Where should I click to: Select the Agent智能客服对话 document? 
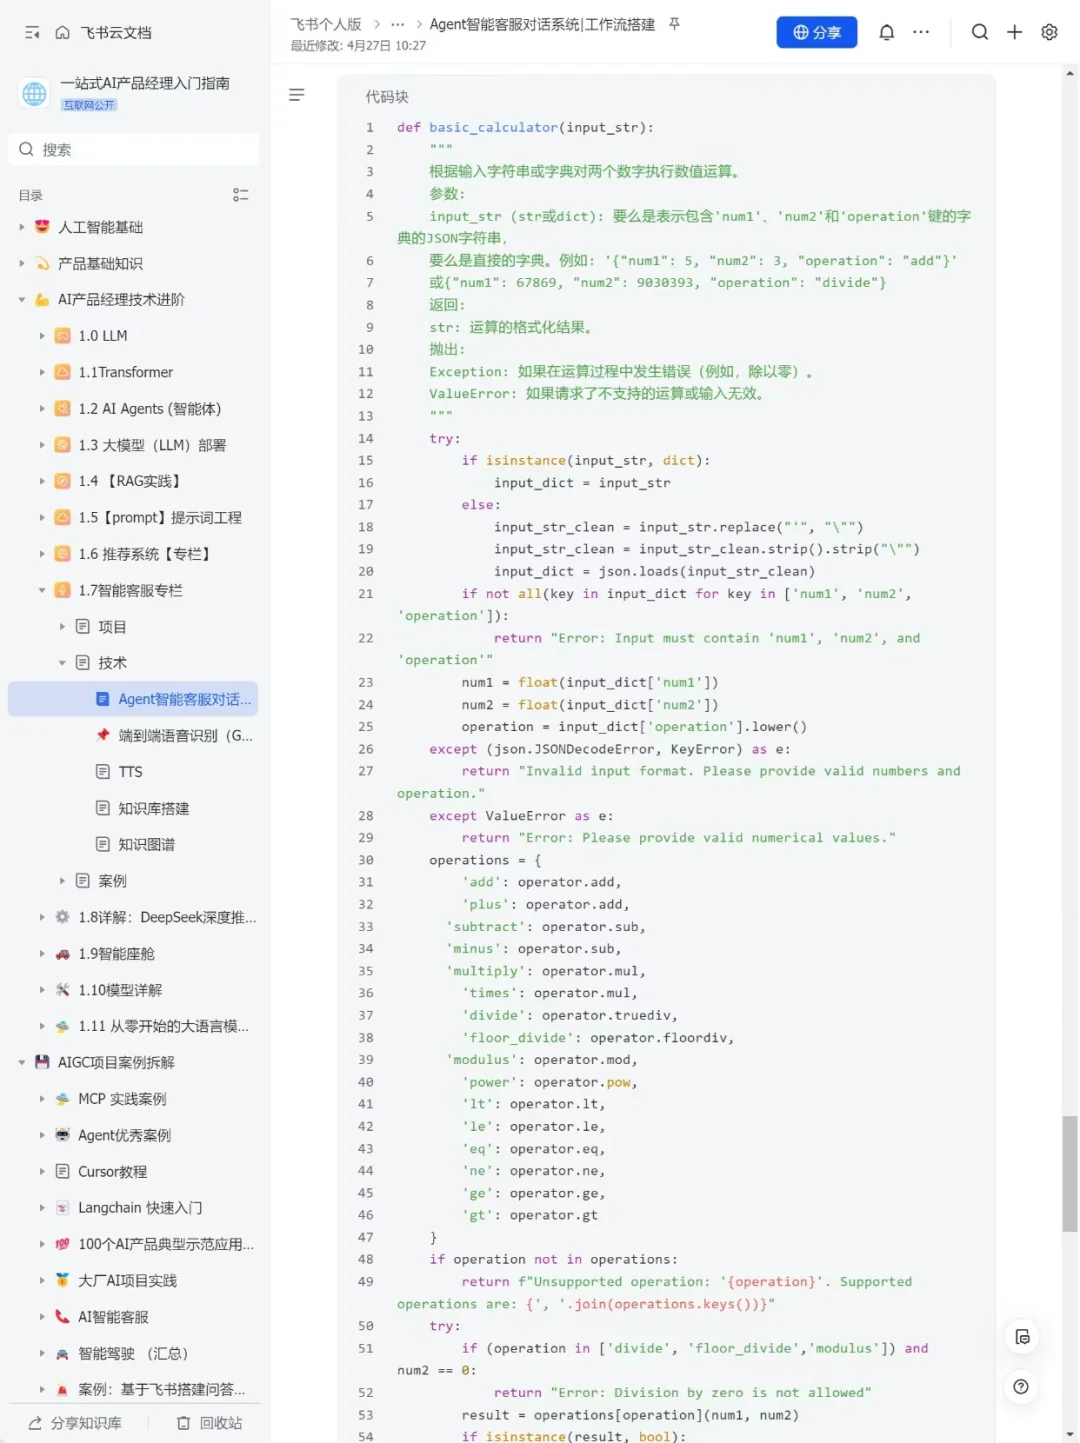133,699
